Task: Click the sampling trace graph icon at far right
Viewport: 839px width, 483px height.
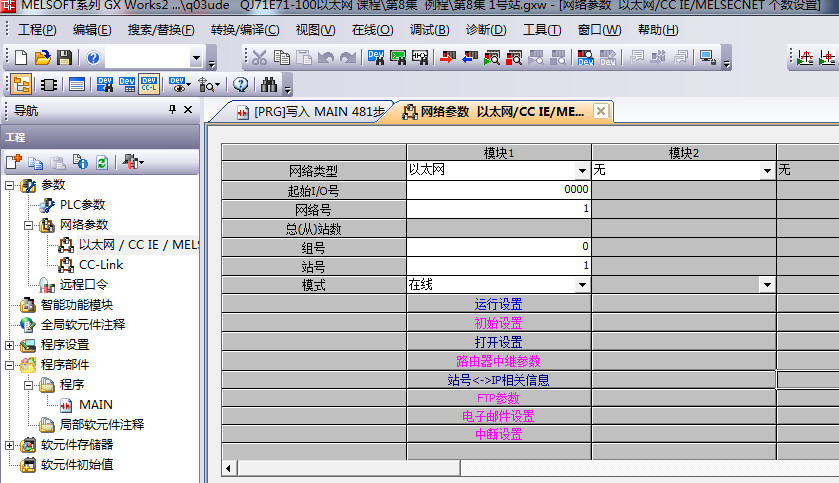Action: 805,57
